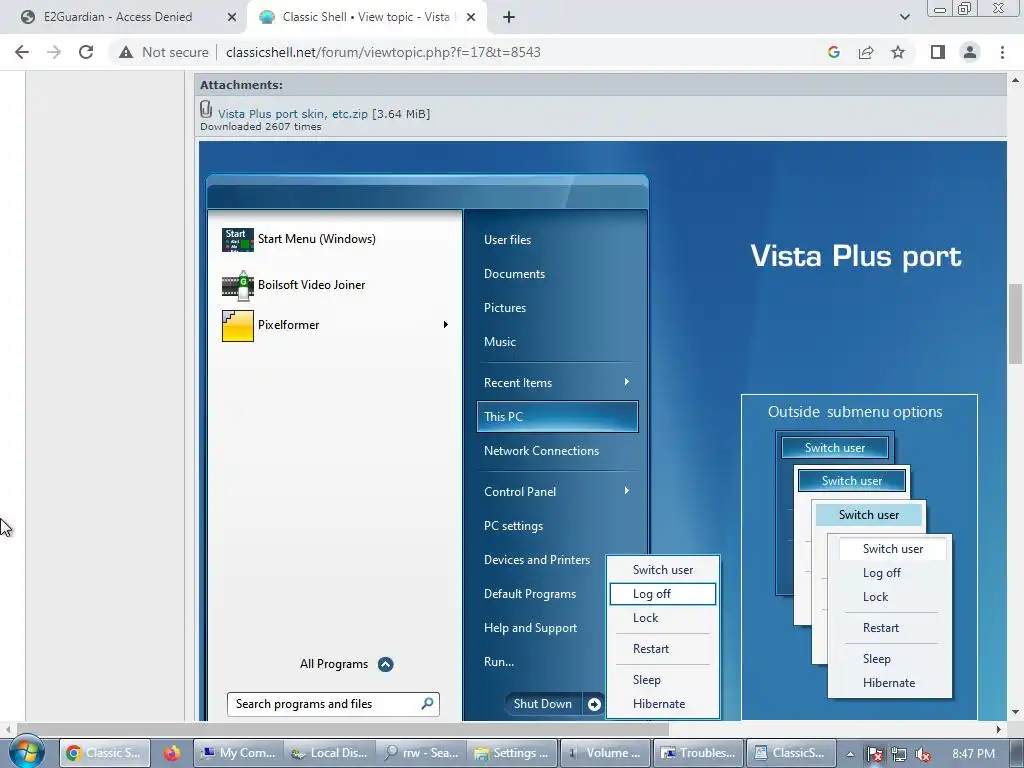This screenshot has height=768, width=1024.
Task: Click the network tray icon
Action: coord(899,754)
